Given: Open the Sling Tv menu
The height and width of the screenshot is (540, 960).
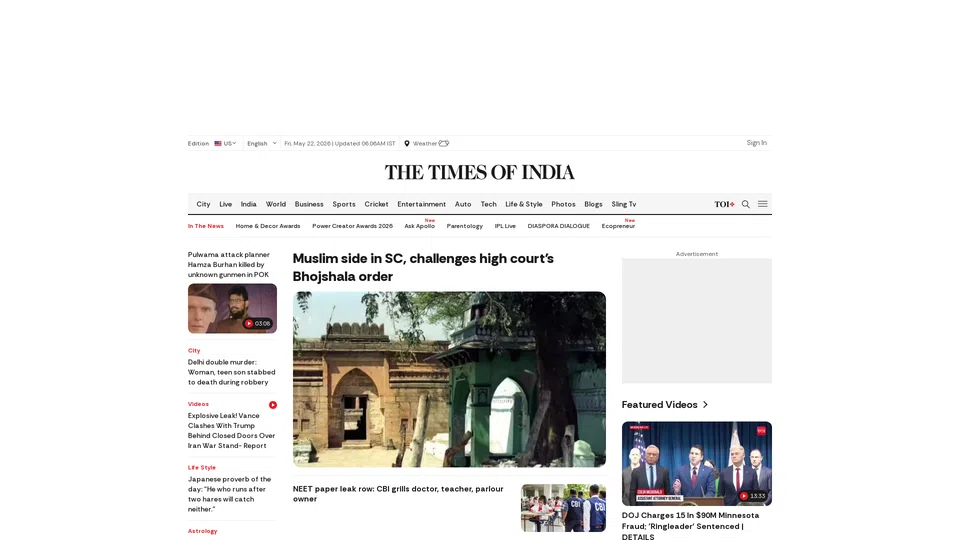Looking at the screenshot, I should [x=623, y=204].
